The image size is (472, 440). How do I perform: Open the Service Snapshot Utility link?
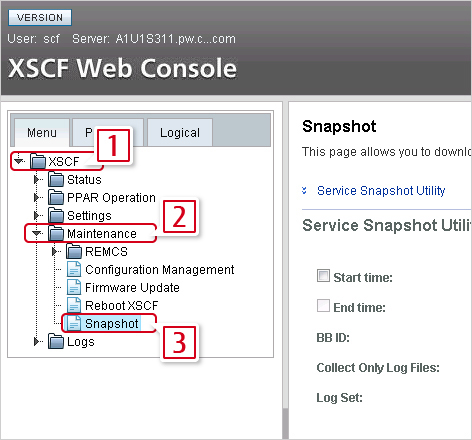(x=381, y=191)
